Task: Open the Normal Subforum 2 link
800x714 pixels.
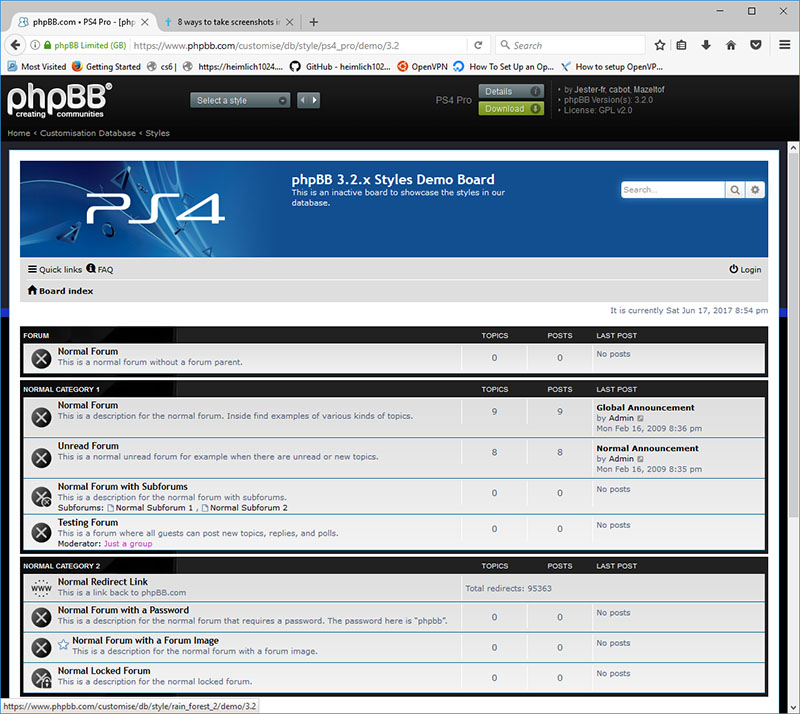Action: [x=249, y=508]
